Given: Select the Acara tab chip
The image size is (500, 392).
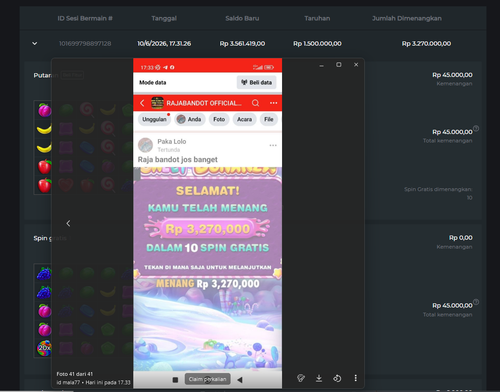Looking at the screenshot, I should pyautogui.click(x=244, y=119).
